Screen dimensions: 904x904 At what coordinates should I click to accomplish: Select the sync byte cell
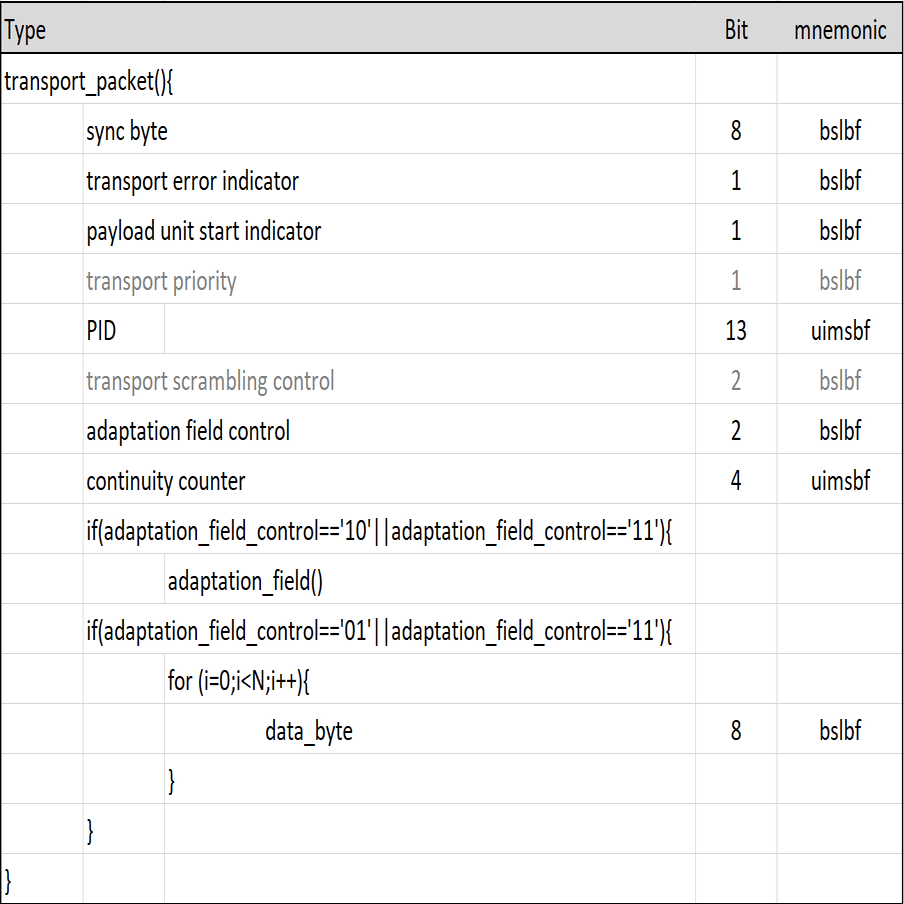pos(127,131)
